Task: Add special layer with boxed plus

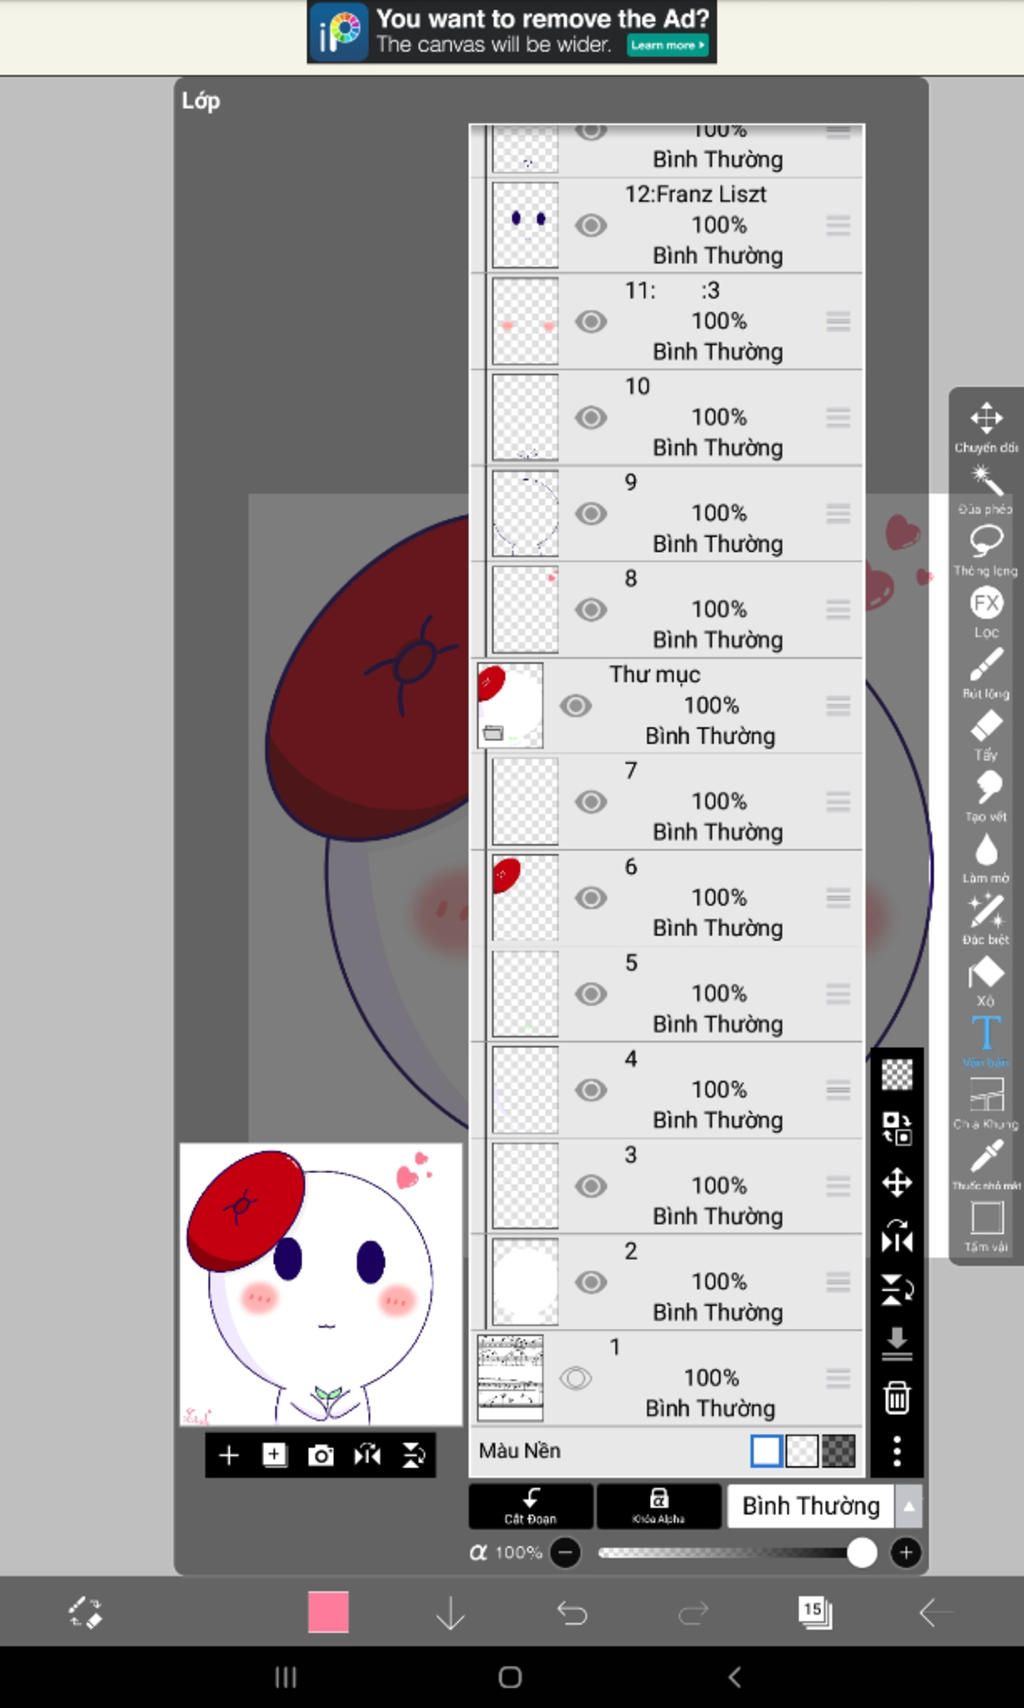Action: (275, 1455)
